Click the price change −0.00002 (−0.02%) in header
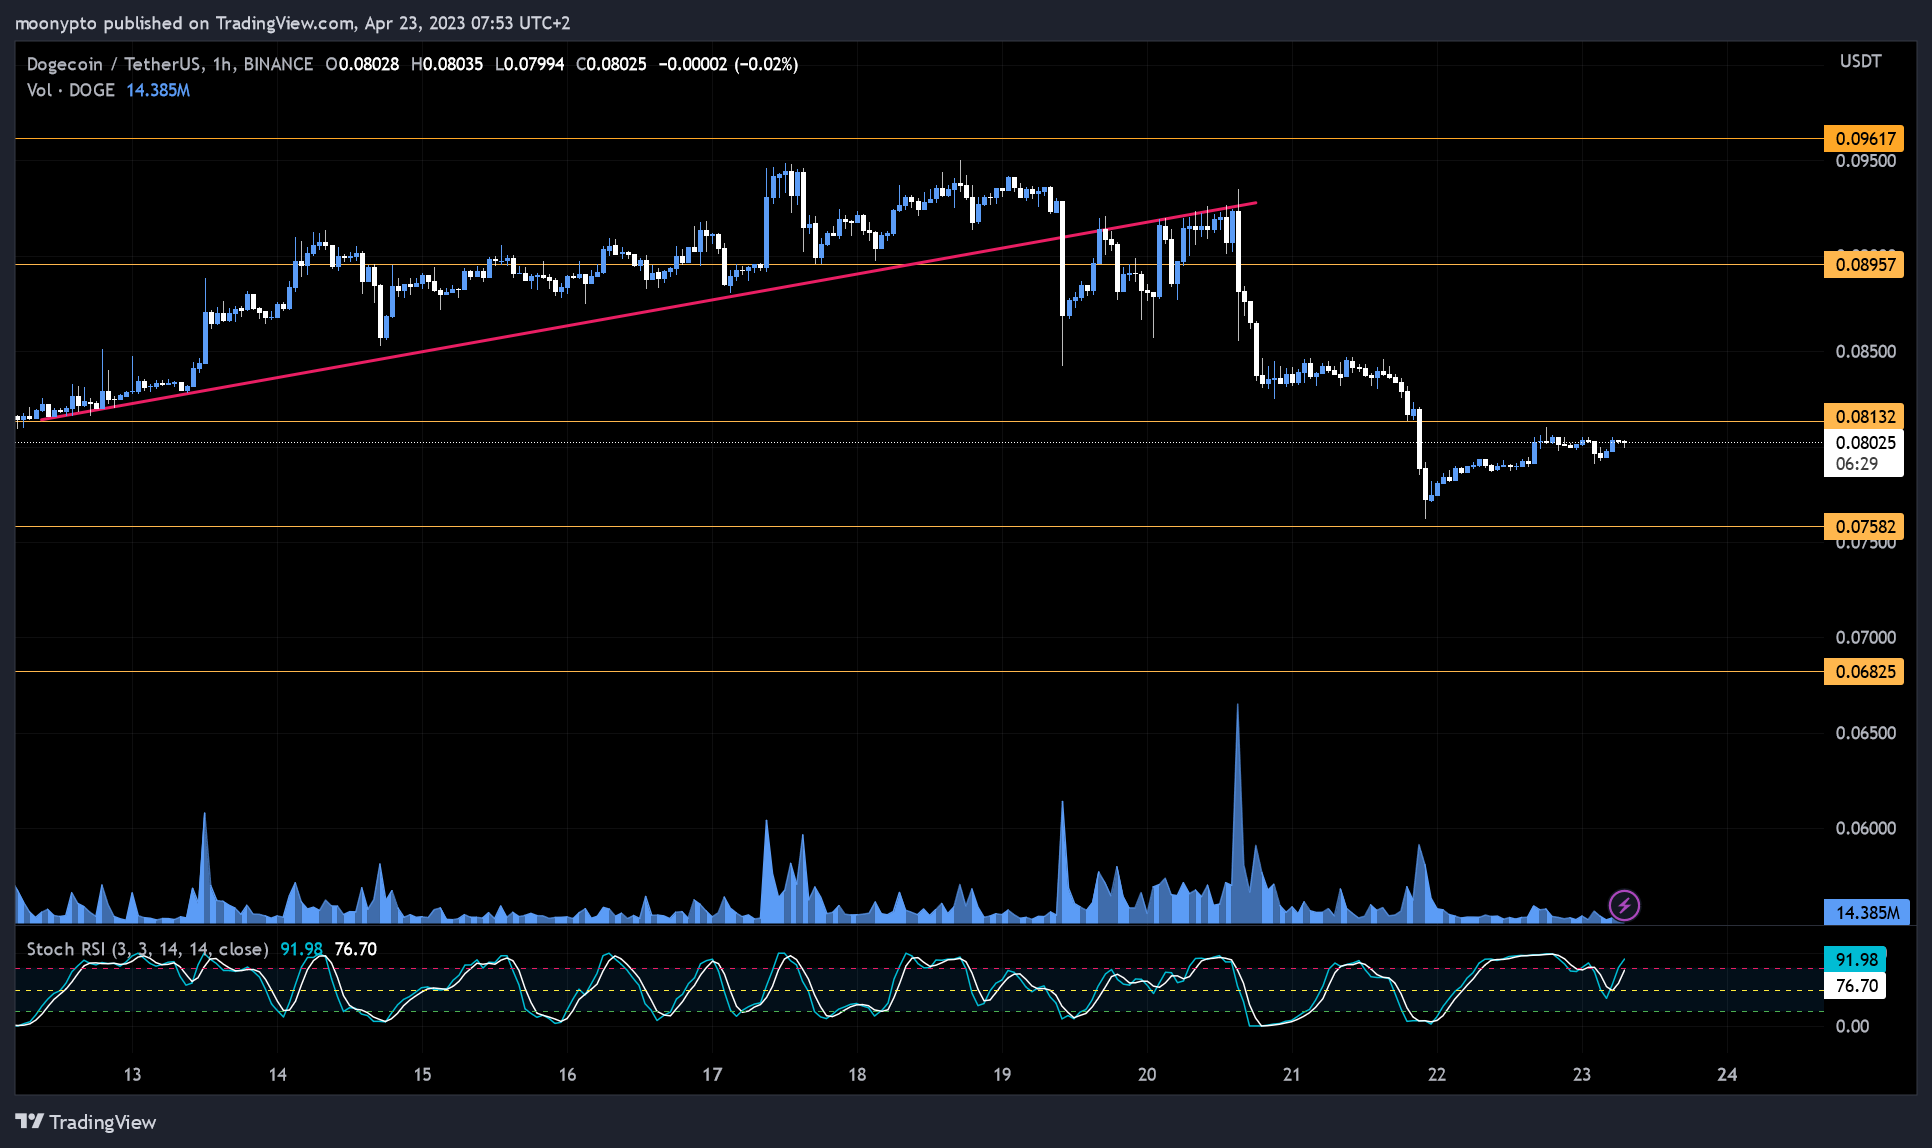The image size is (1932, 1148). coord(728,64)
